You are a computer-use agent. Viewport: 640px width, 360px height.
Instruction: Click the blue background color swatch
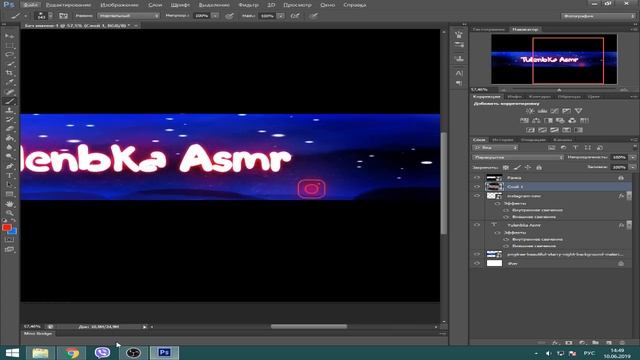[13, 232]
